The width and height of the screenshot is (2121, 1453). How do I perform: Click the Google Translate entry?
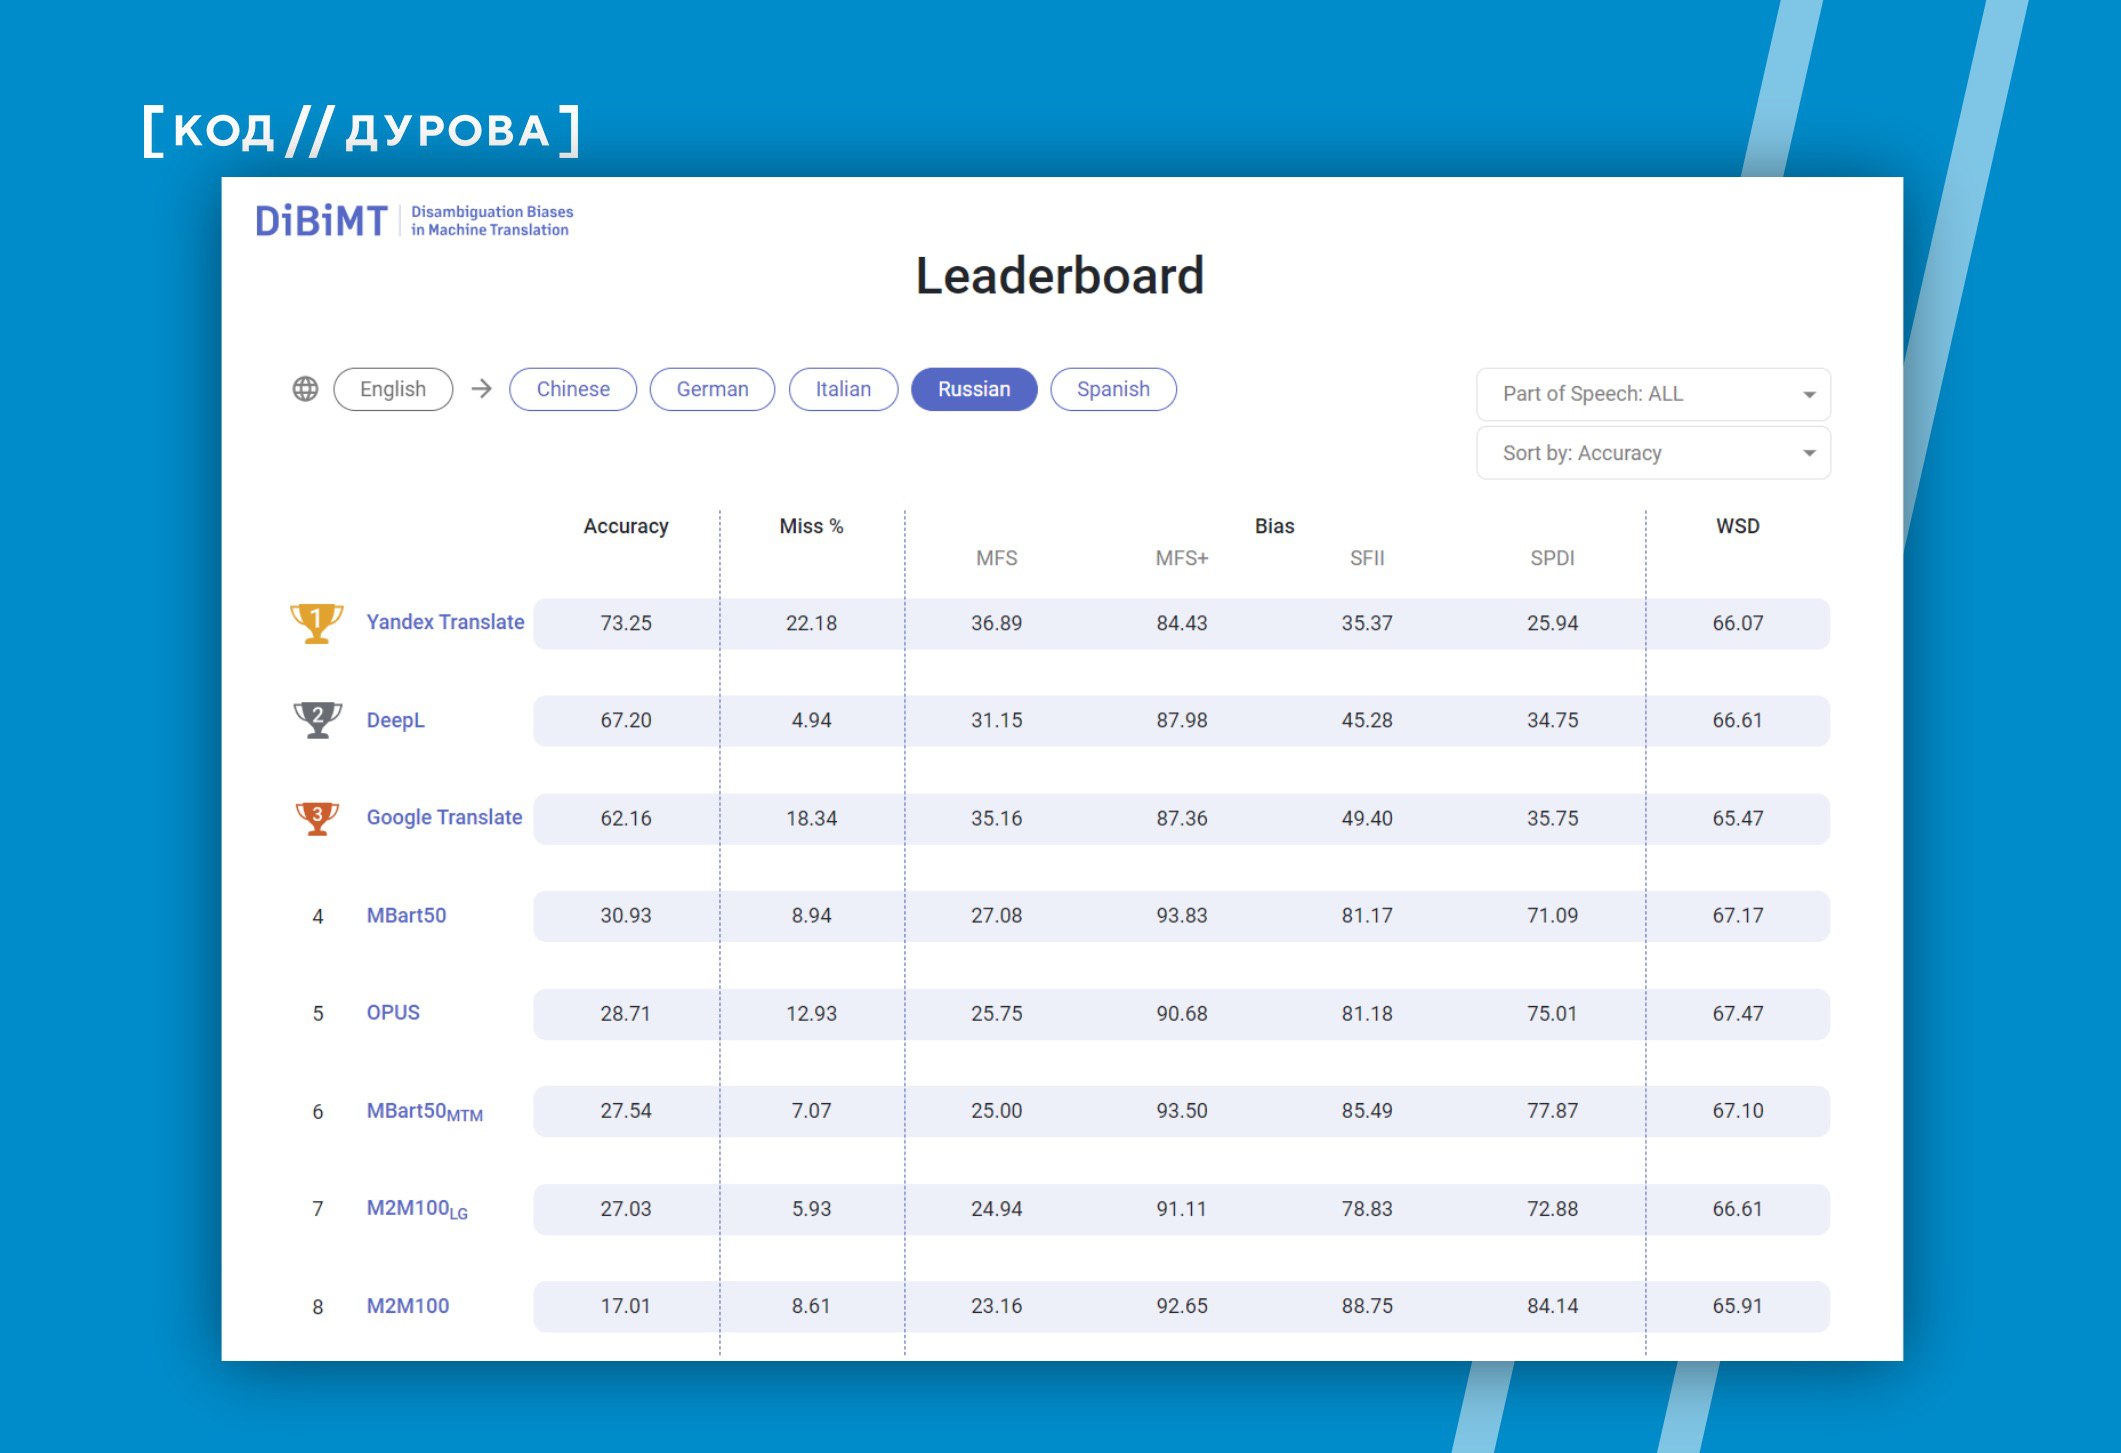(444, 817)
